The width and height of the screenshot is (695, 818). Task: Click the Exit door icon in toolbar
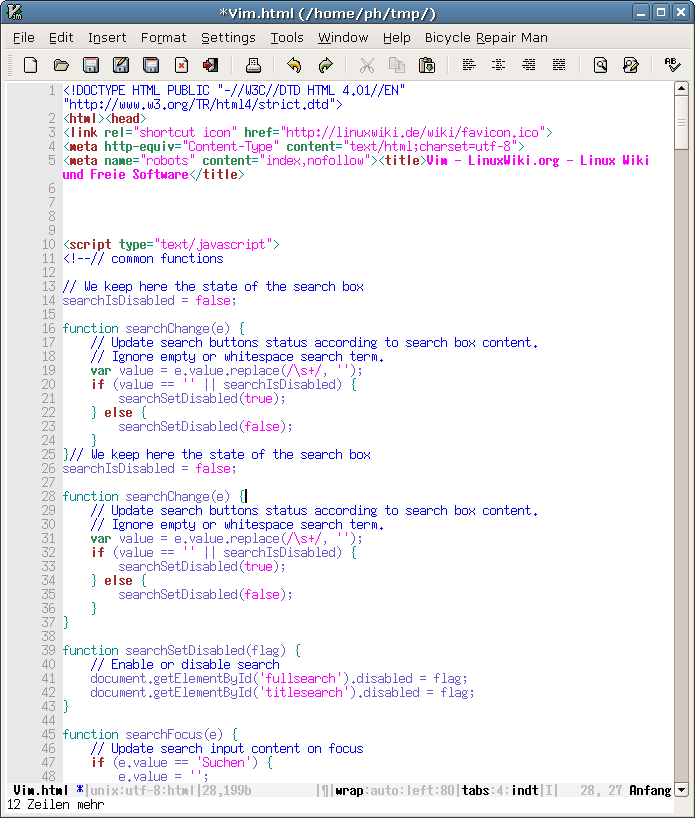tap(210, 66)
